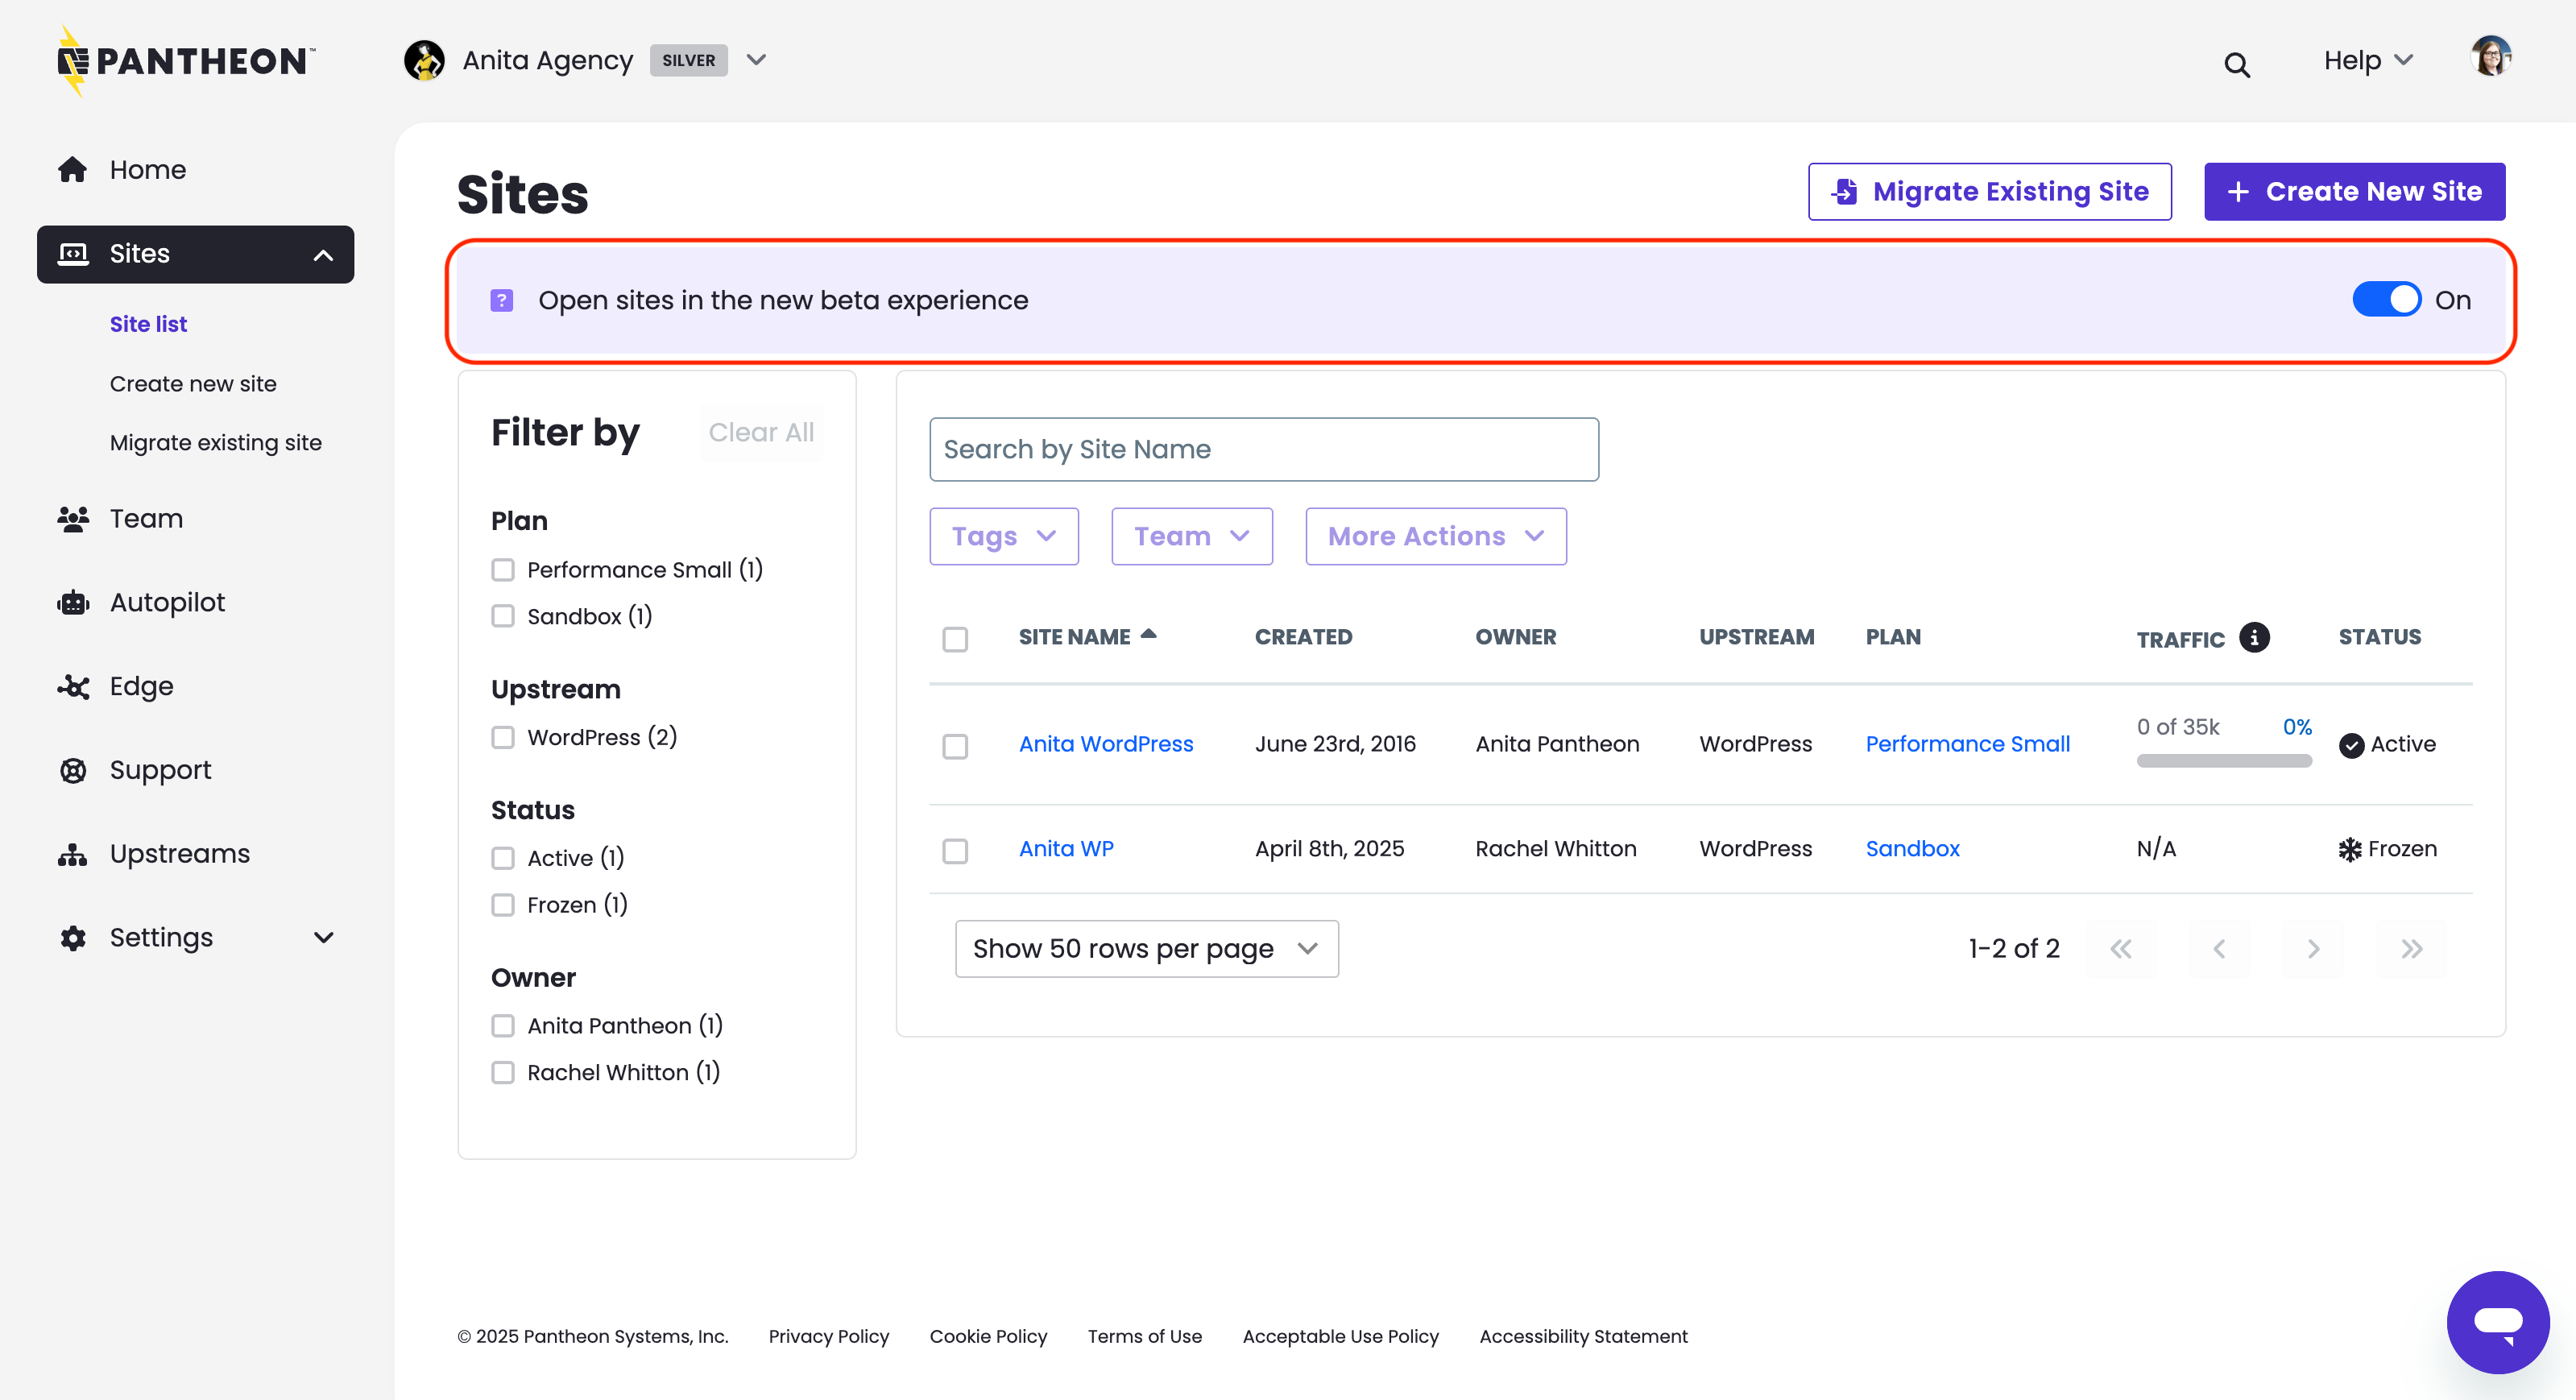Click the Edge sidebar icon

[73, 687]
